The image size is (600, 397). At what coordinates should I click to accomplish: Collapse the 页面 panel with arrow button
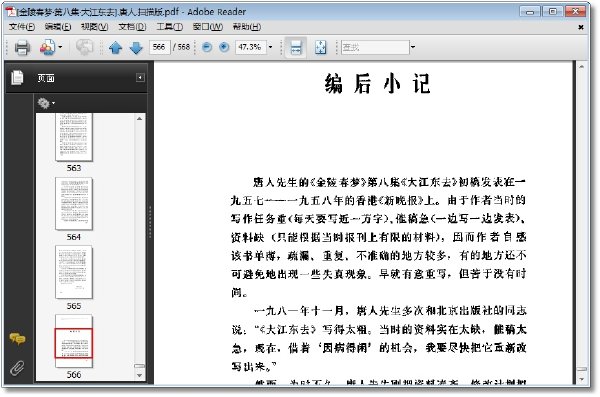tap(140, 78)
